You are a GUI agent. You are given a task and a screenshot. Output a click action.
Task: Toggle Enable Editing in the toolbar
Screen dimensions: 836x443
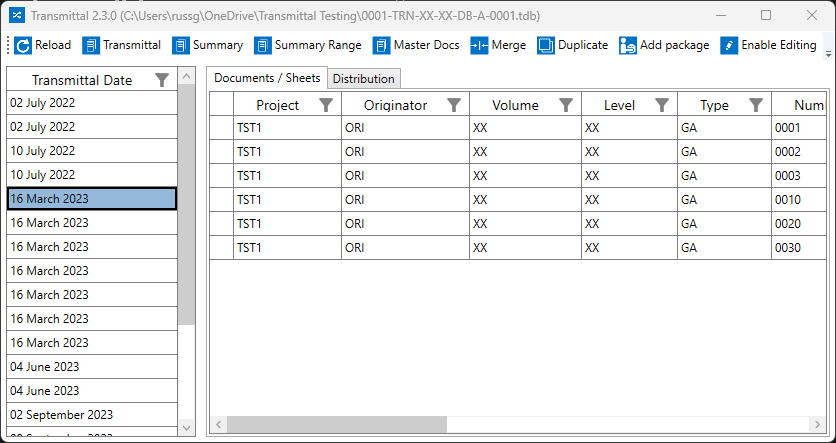coord(729,45)
